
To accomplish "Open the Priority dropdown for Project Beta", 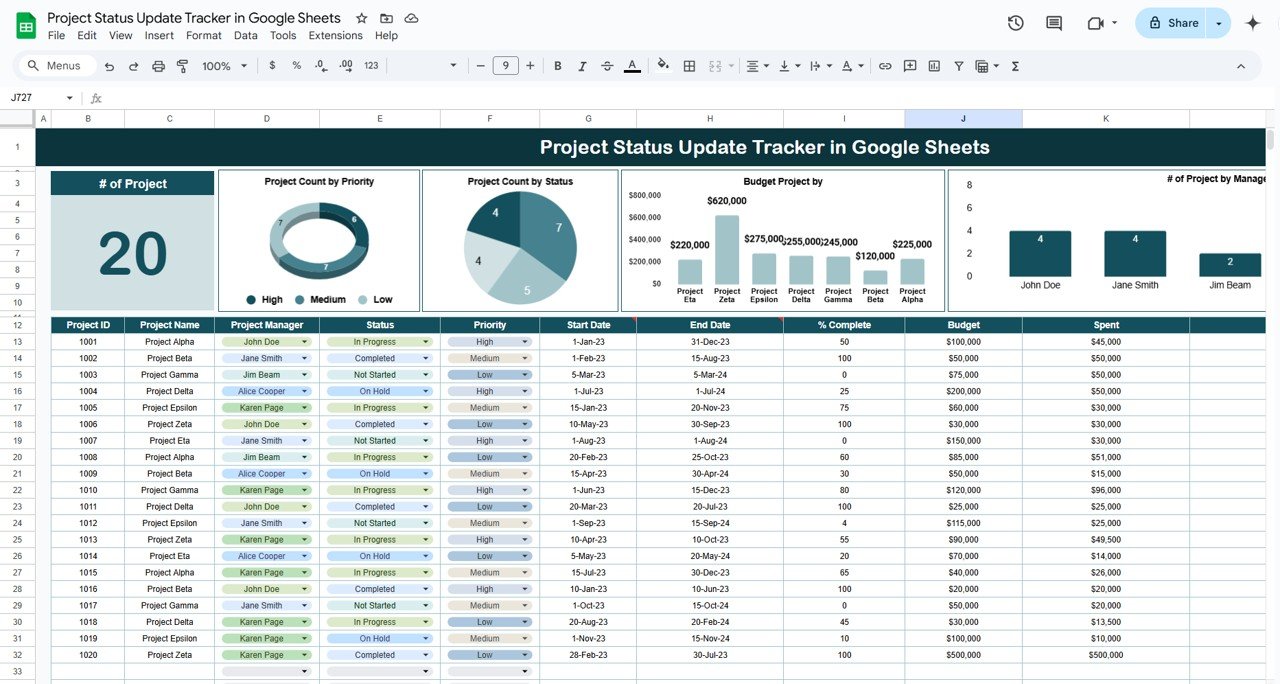I will click(x=525, y=358).
